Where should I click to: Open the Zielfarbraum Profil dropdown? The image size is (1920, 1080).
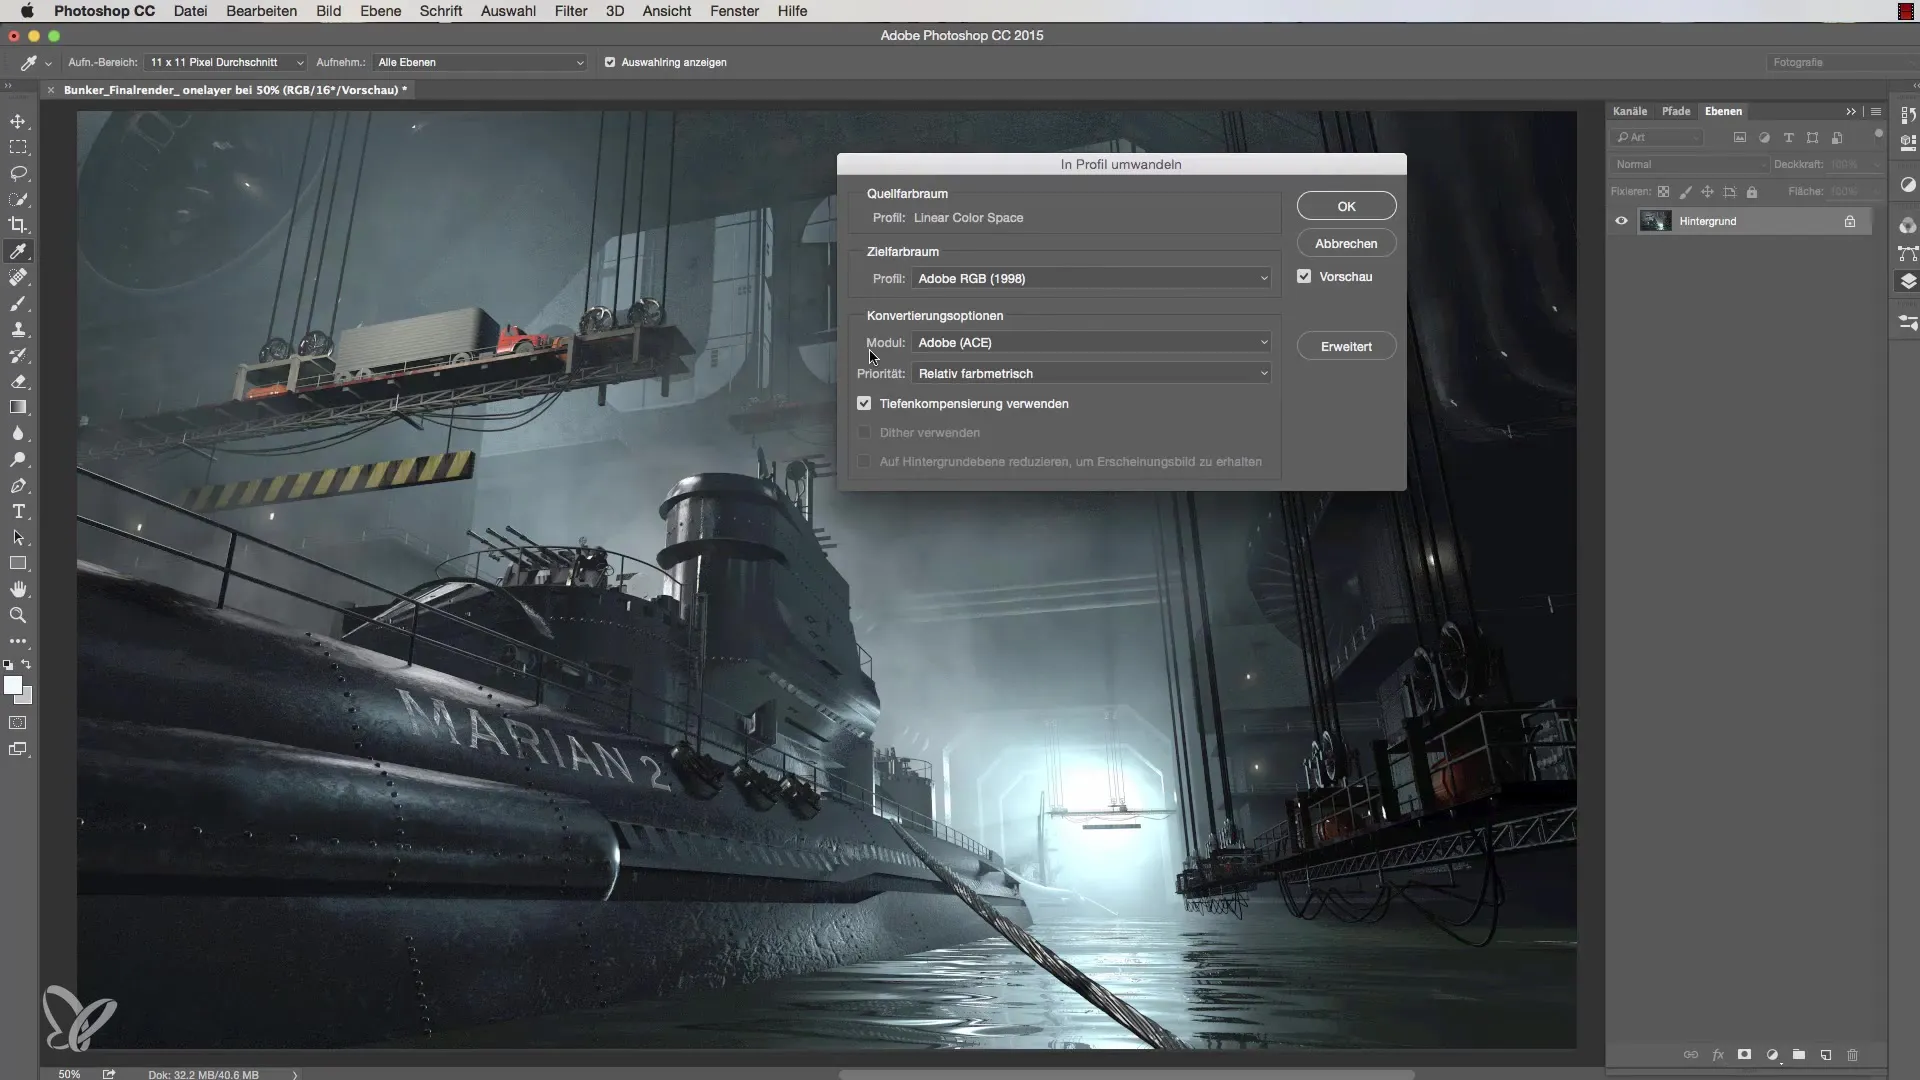pyautogui.click(x=1091, y=278)
